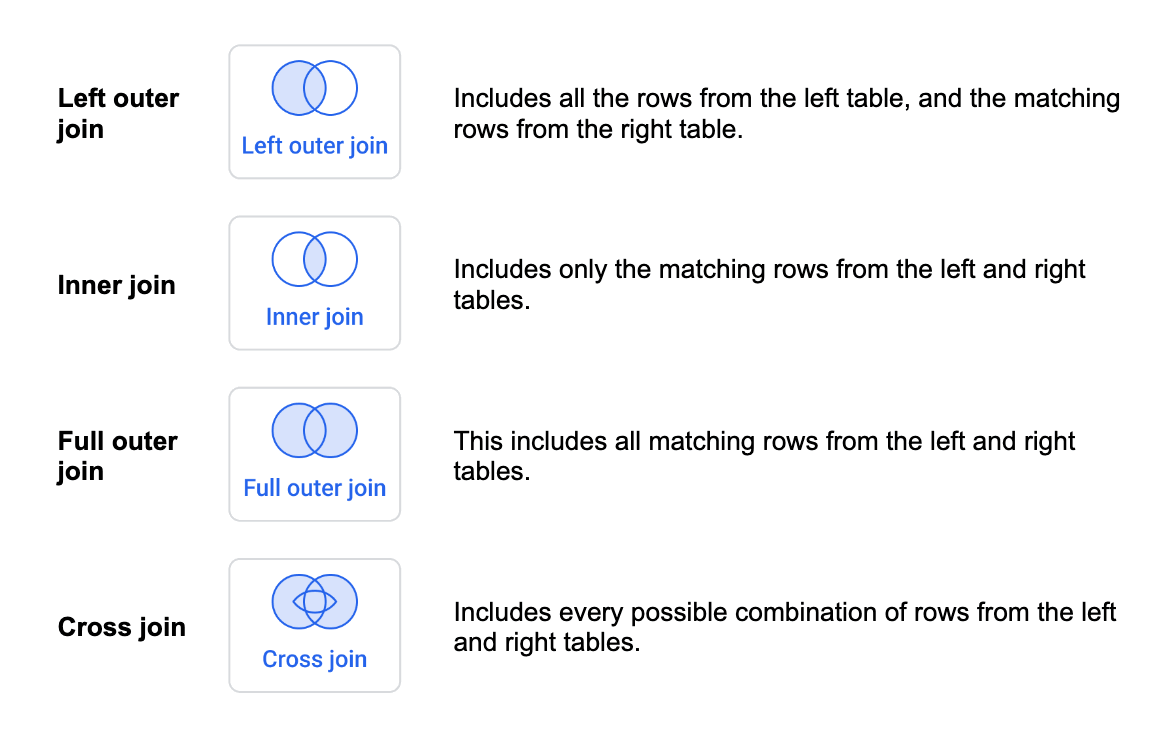Image resolution: width=1168 pixels, height=735 pixels.
Task: Click the description starting "This includes all matching rows"
Action: pos(764,455)
